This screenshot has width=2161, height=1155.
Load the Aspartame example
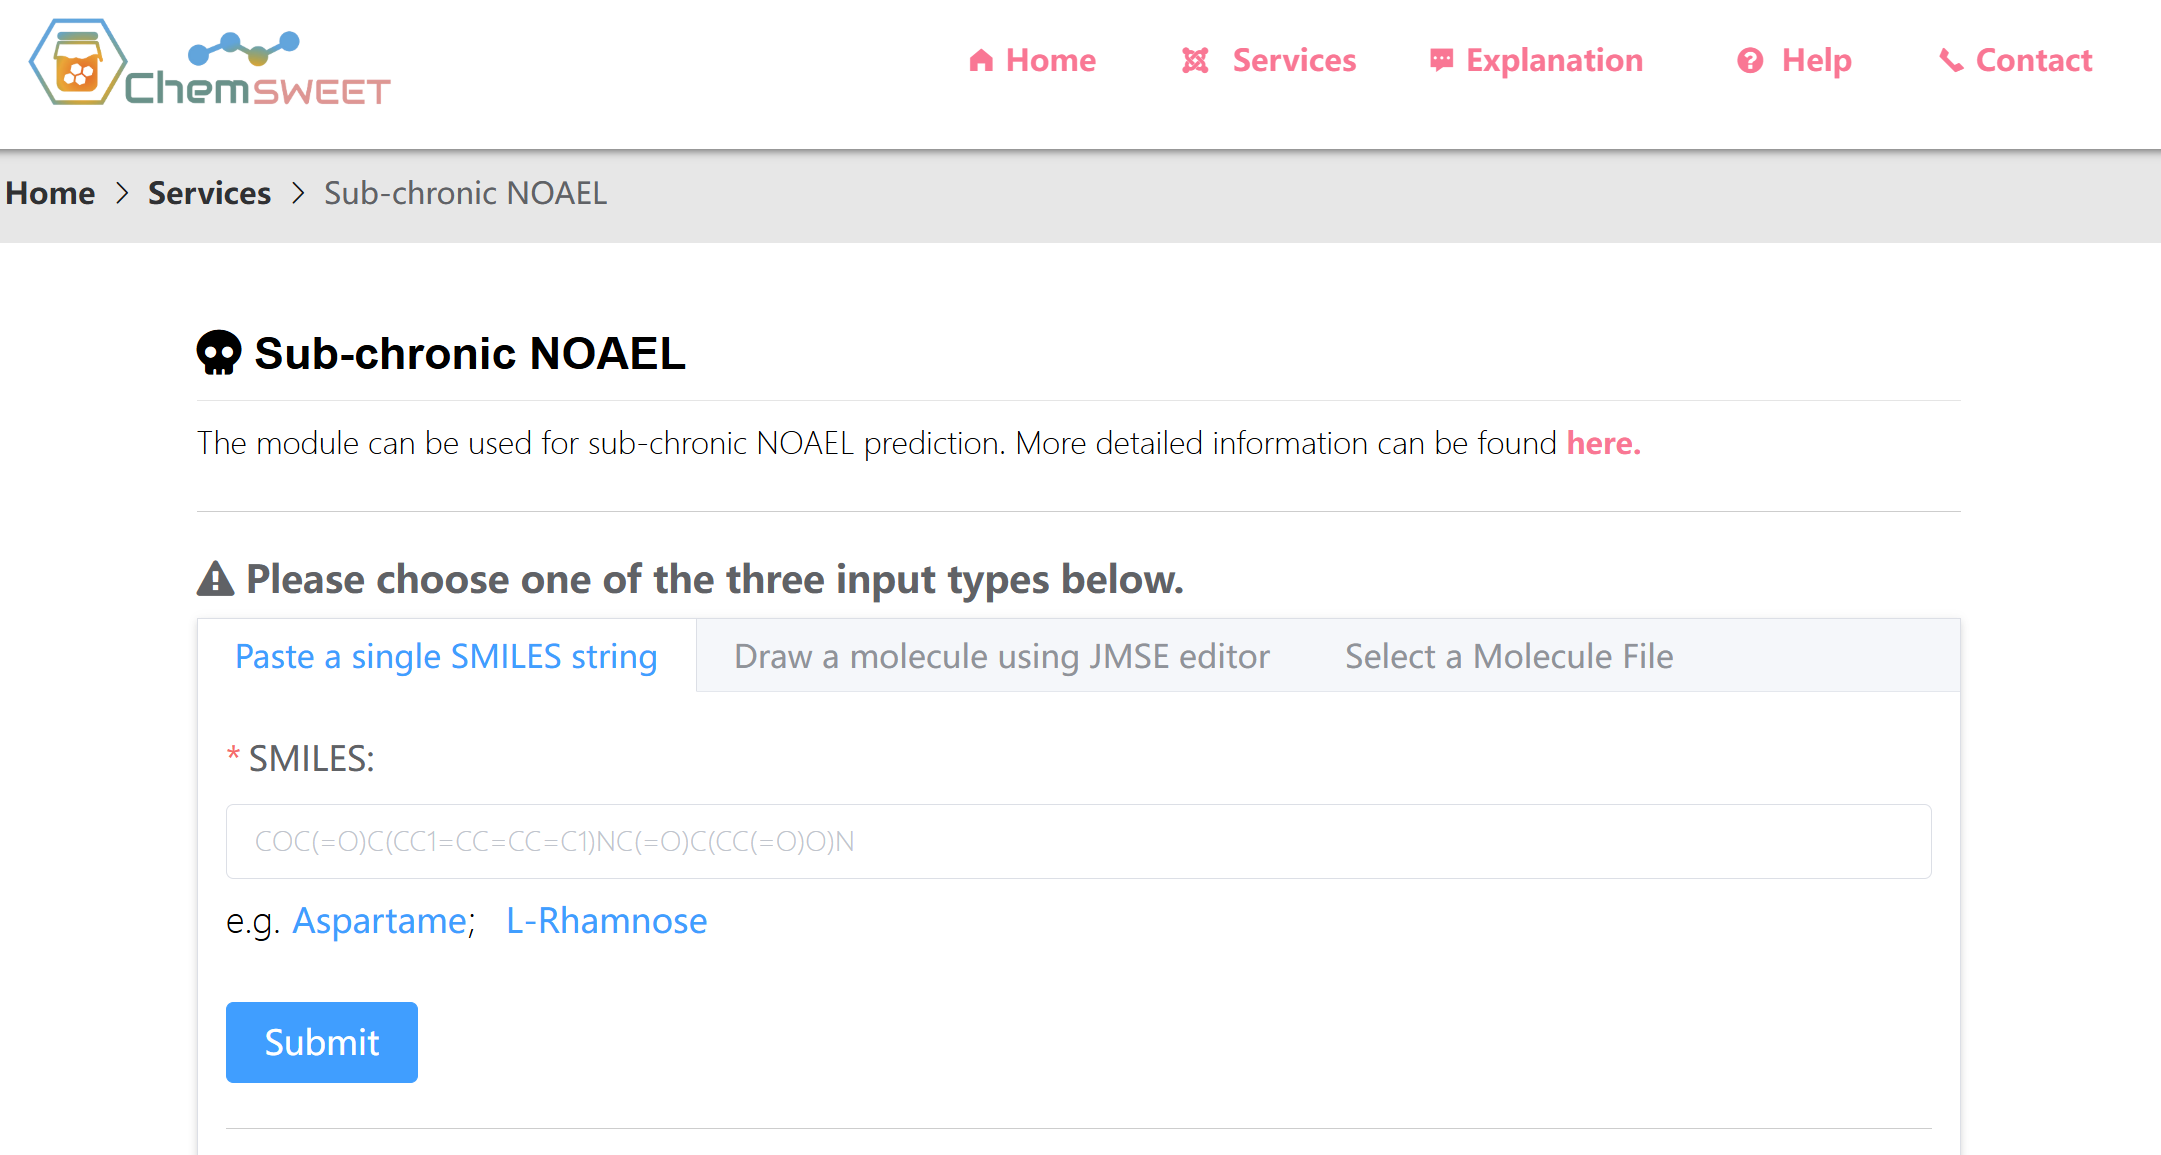[380, 920]
